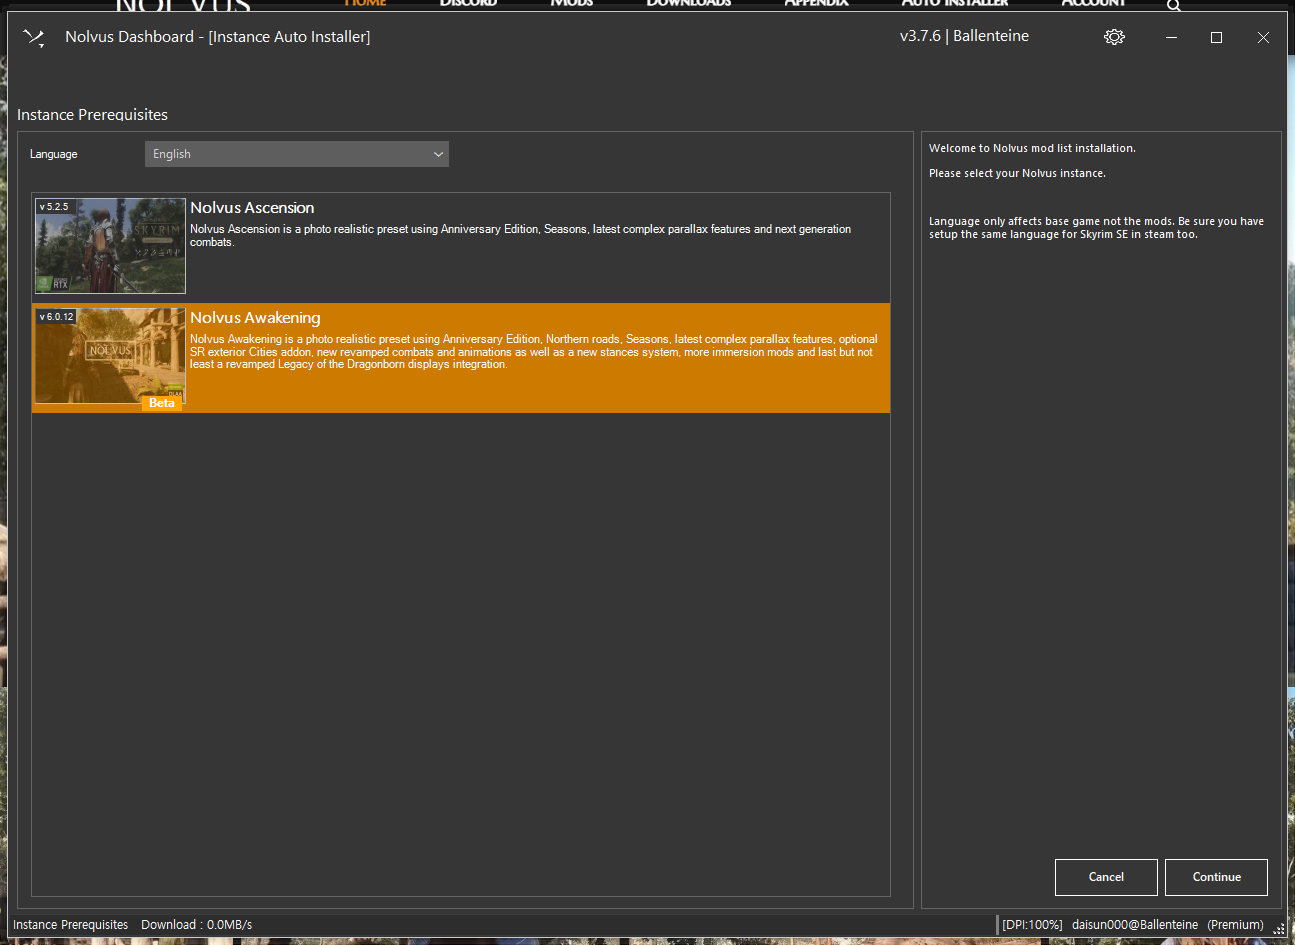
Task: Click the daisun000@Ballenteine account label
Action: click(x=1135, y=925)
